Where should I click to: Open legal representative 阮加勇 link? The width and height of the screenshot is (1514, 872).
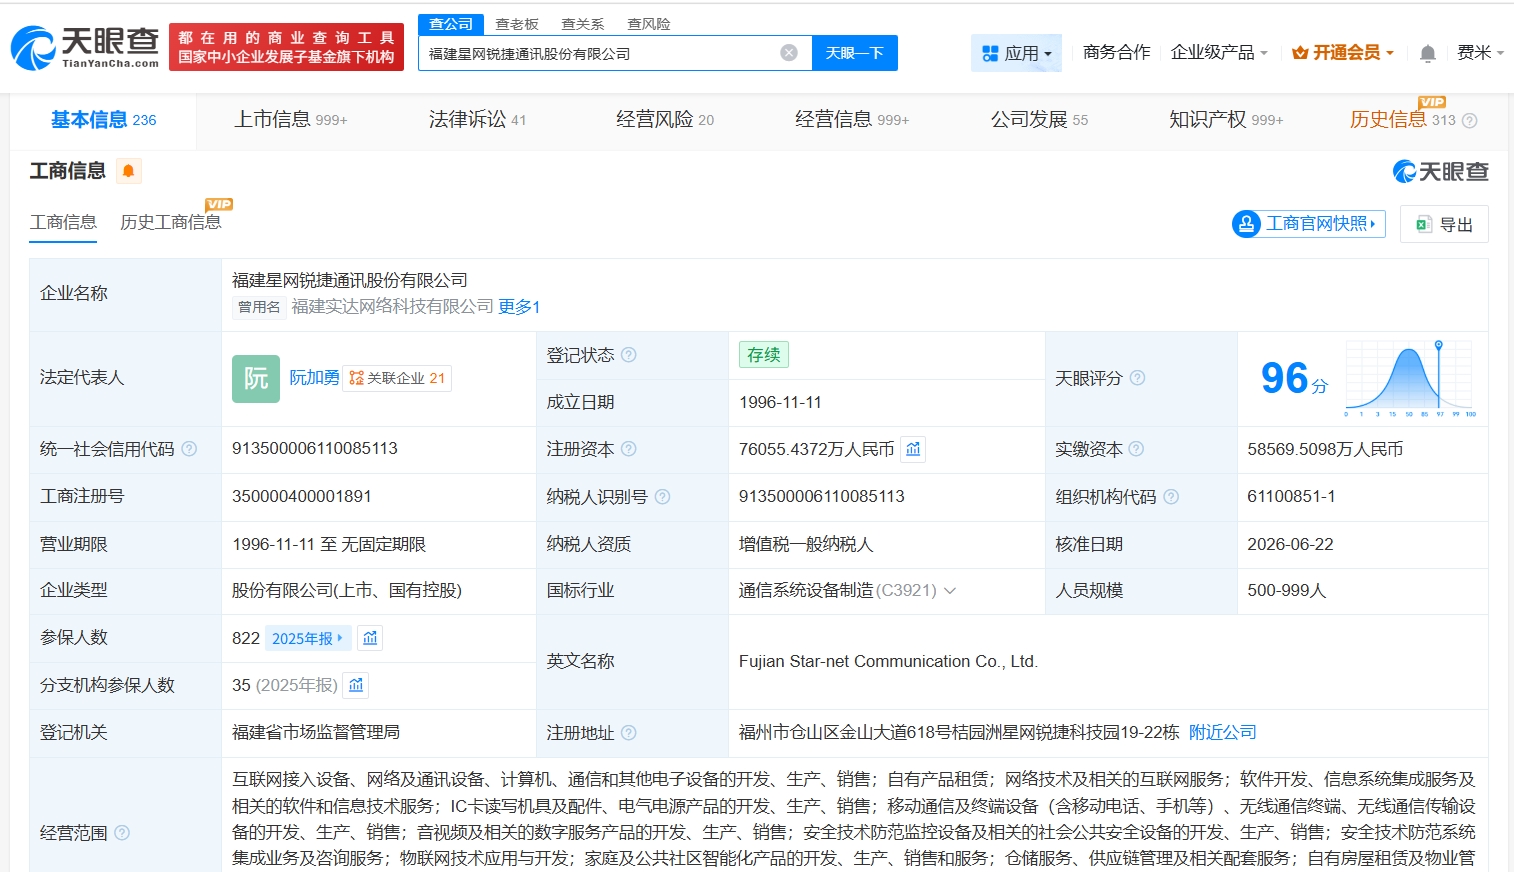(x=314, y=378)
